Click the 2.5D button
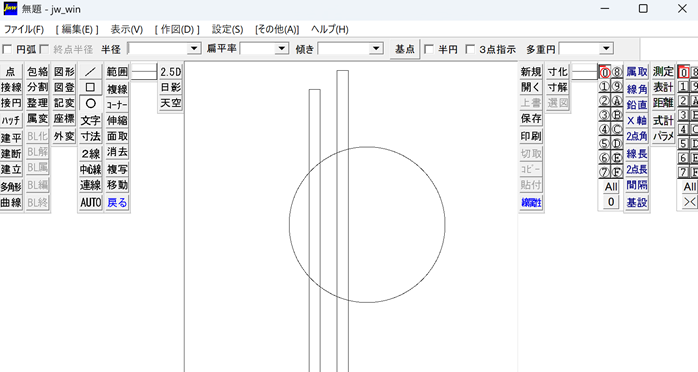 pos(170,72)
